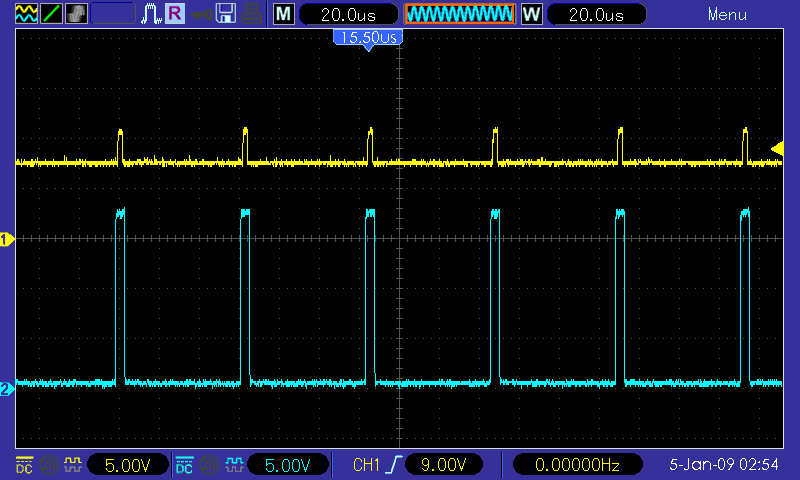Click the rising edge trigger slope icon

pos(394,465)
